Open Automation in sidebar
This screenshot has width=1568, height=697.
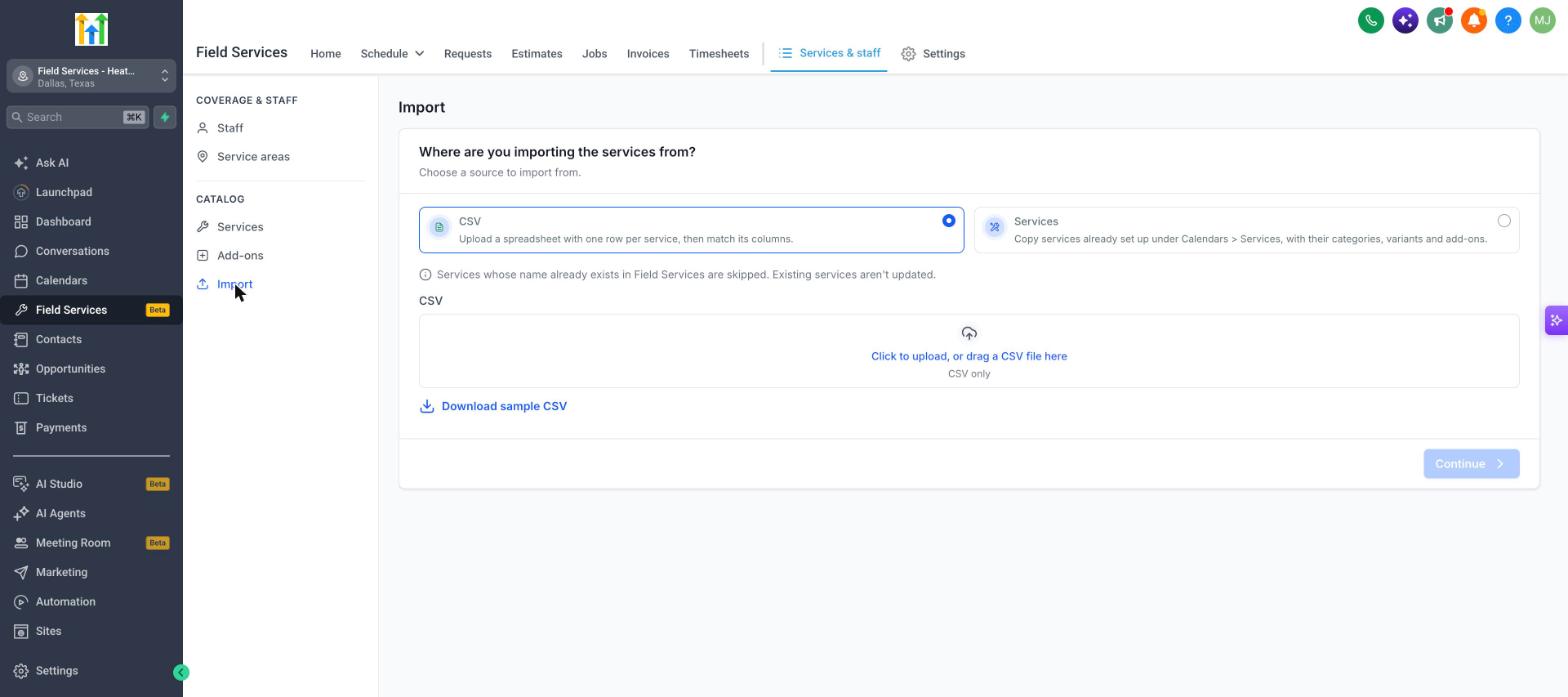pos(91,602)
